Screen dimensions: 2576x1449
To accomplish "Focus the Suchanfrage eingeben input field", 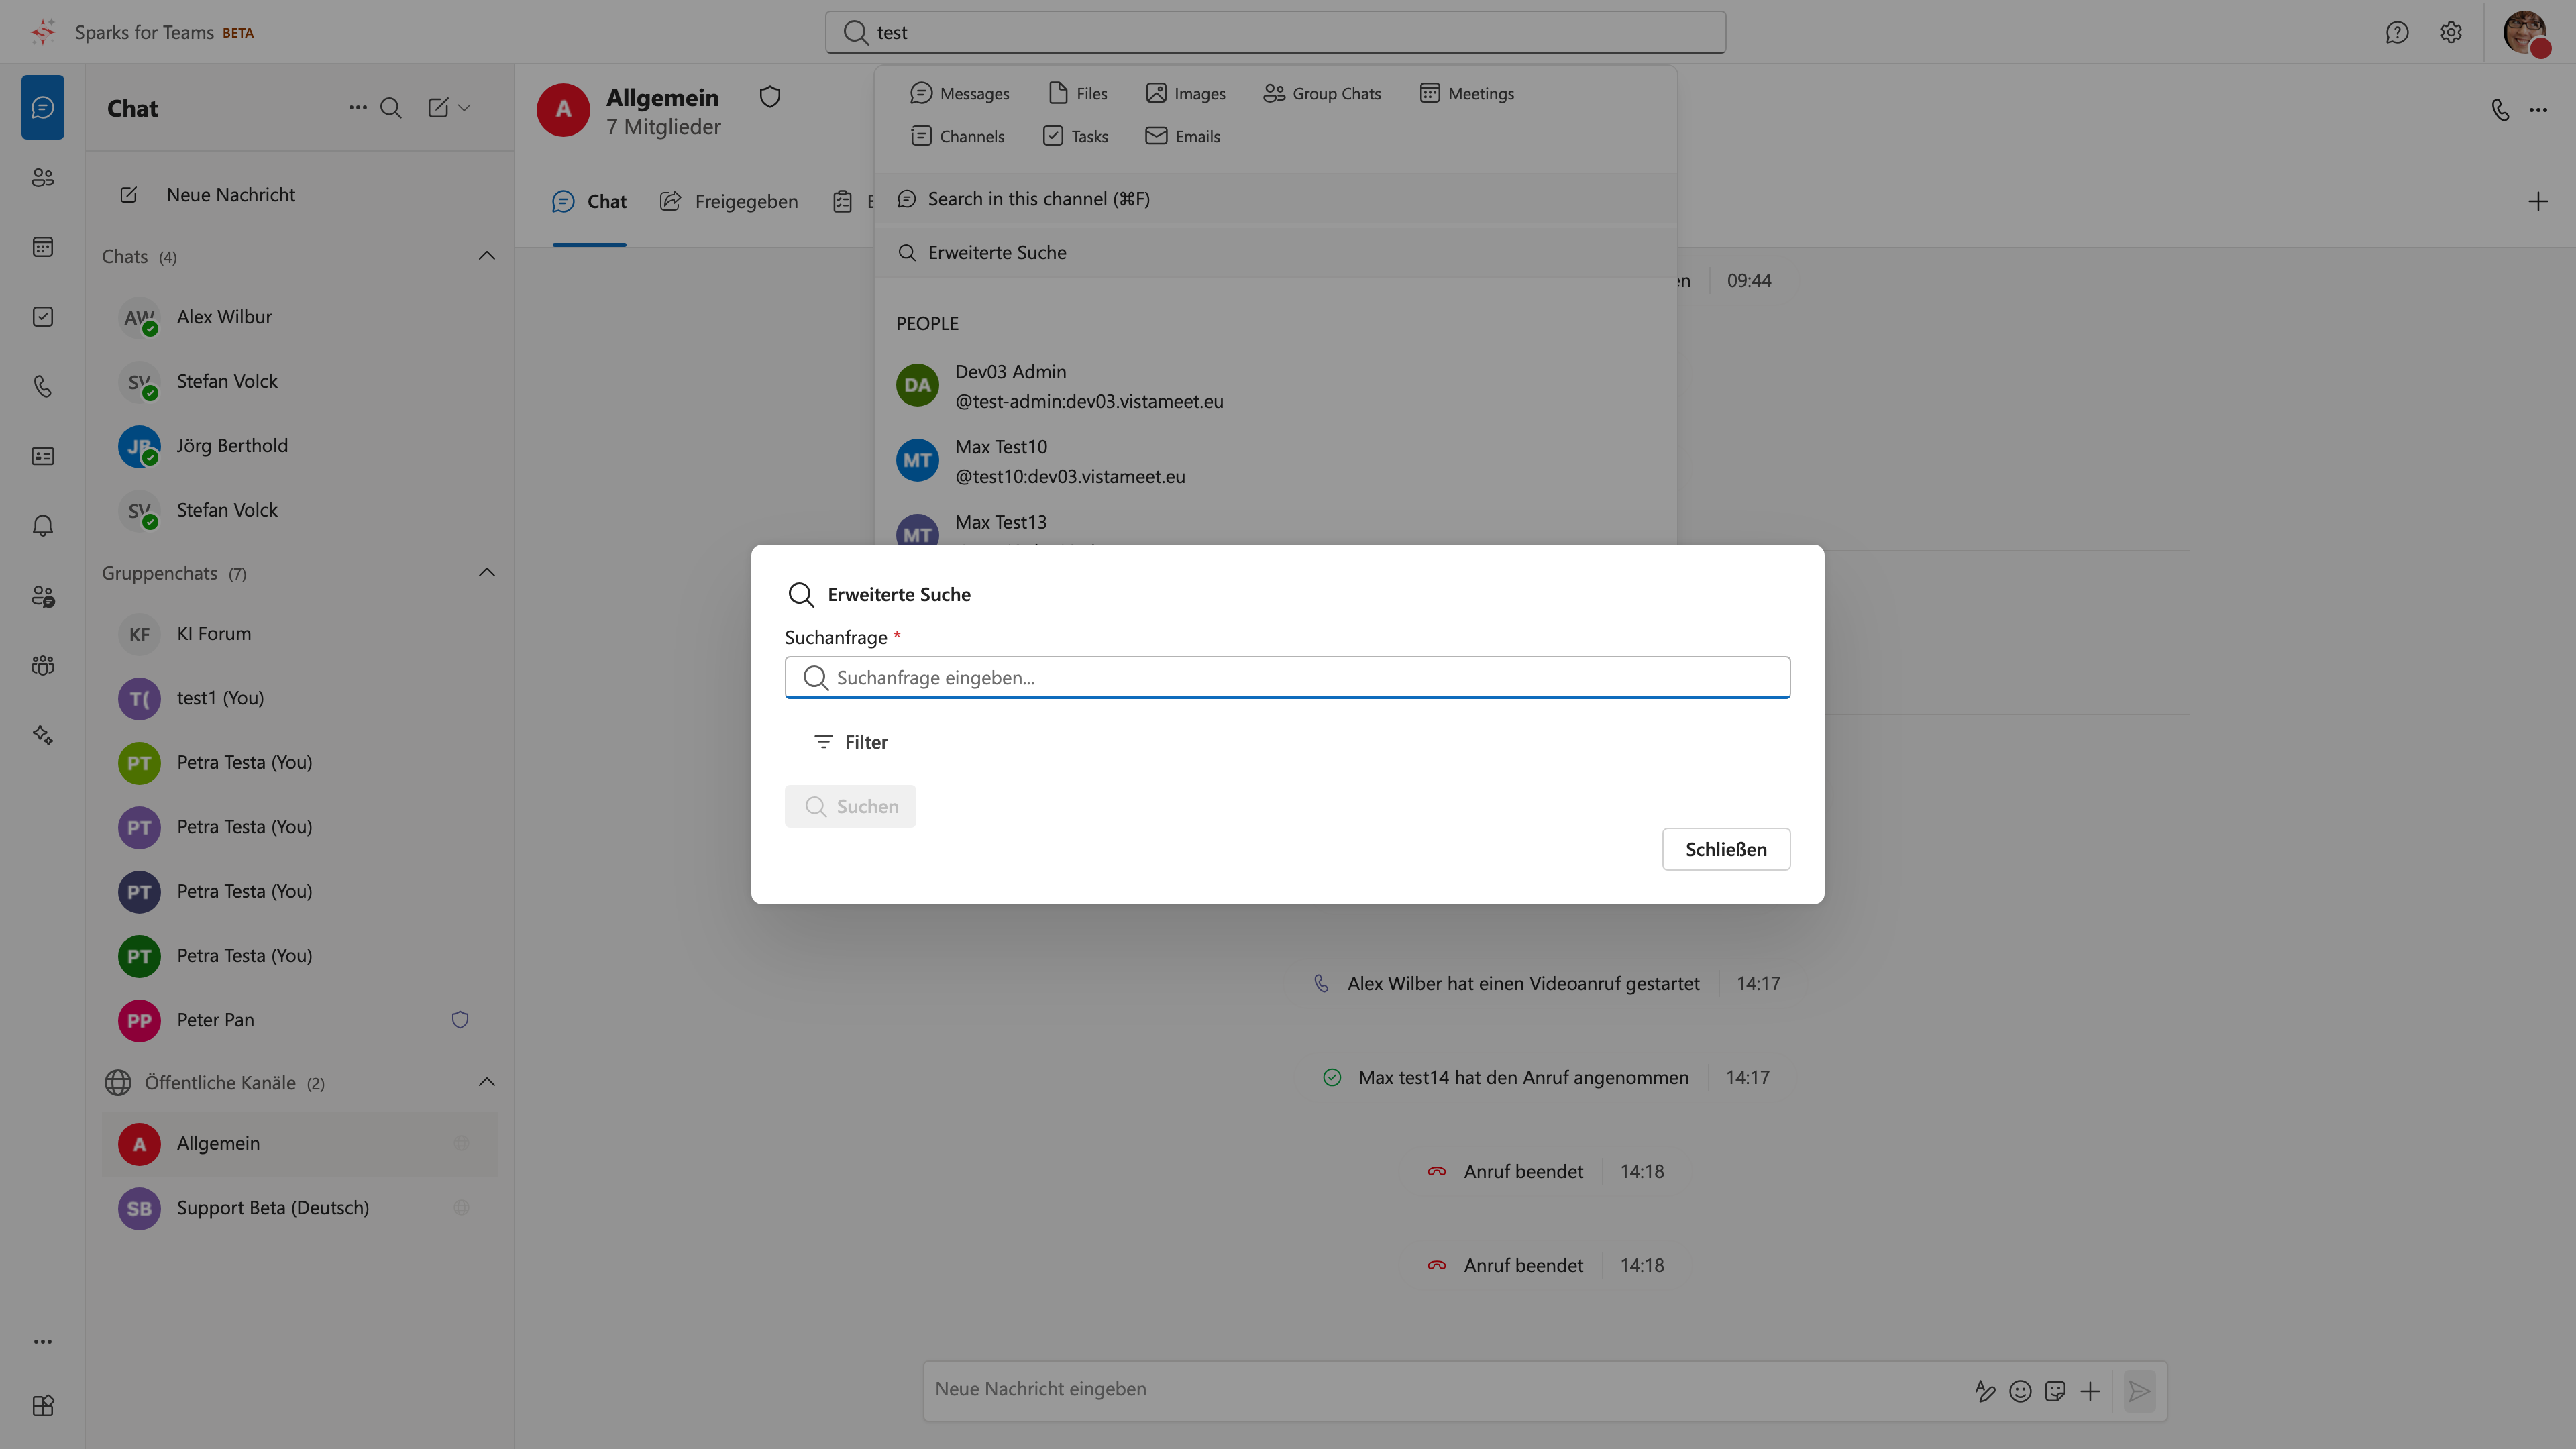I will click(1287, 678).
